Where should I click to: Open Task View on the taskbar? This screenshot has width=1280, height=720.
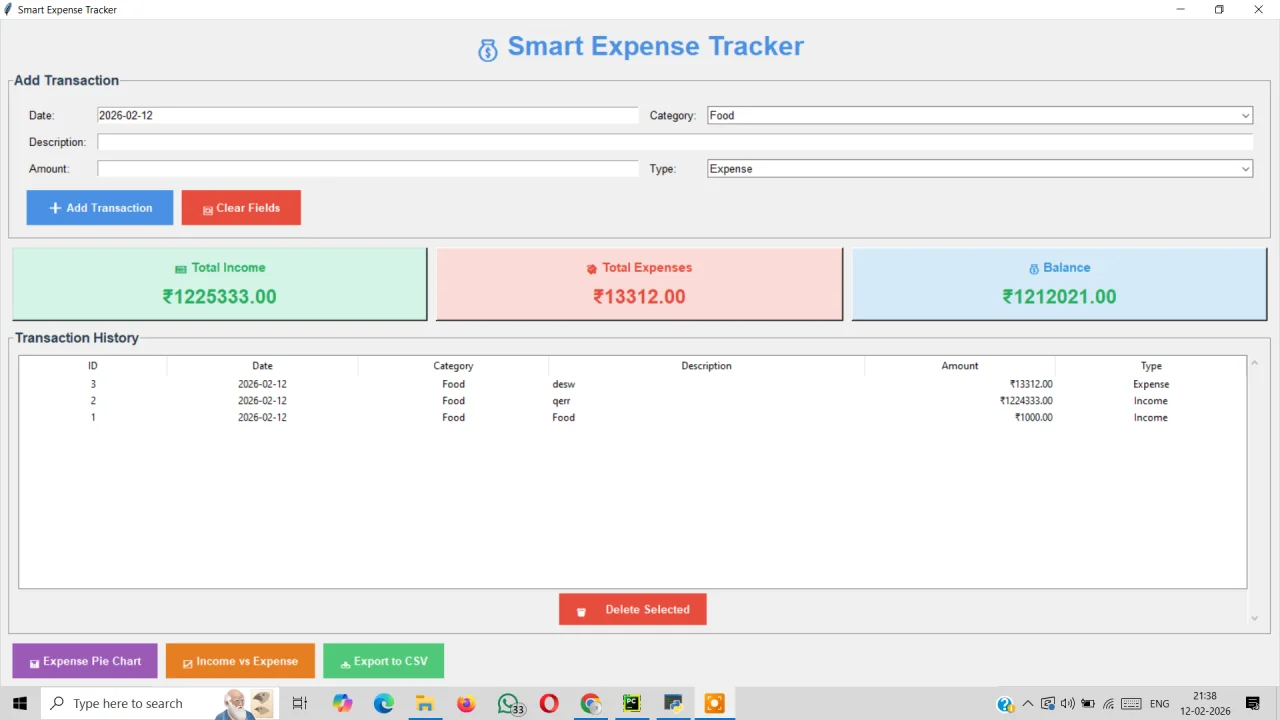click(299, 704)
